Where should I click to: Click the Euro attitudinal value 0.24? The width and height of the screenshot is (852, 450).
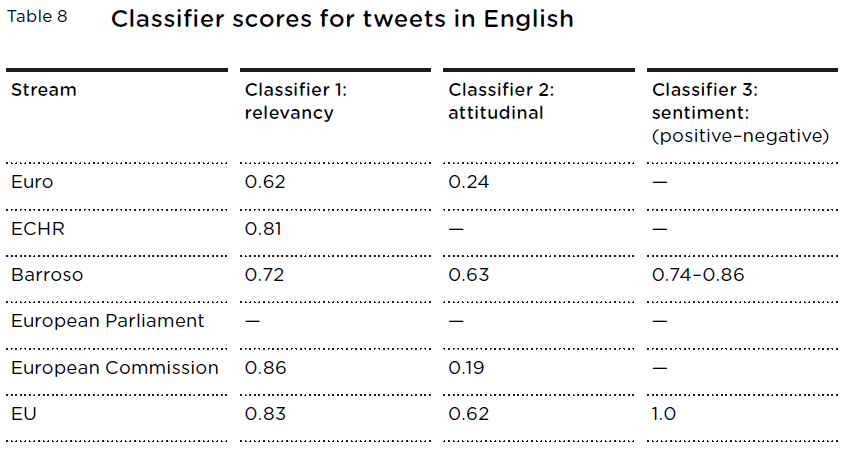[469, 182]
